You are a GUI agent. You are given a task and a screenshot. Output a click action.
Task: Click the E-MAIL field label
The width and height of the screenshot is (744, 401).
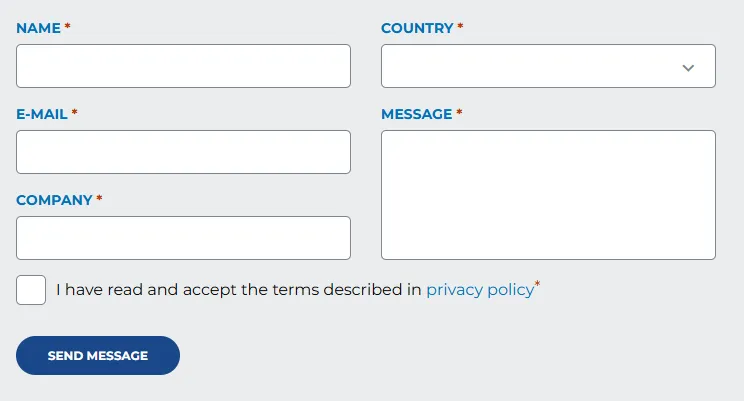[42, 114]
